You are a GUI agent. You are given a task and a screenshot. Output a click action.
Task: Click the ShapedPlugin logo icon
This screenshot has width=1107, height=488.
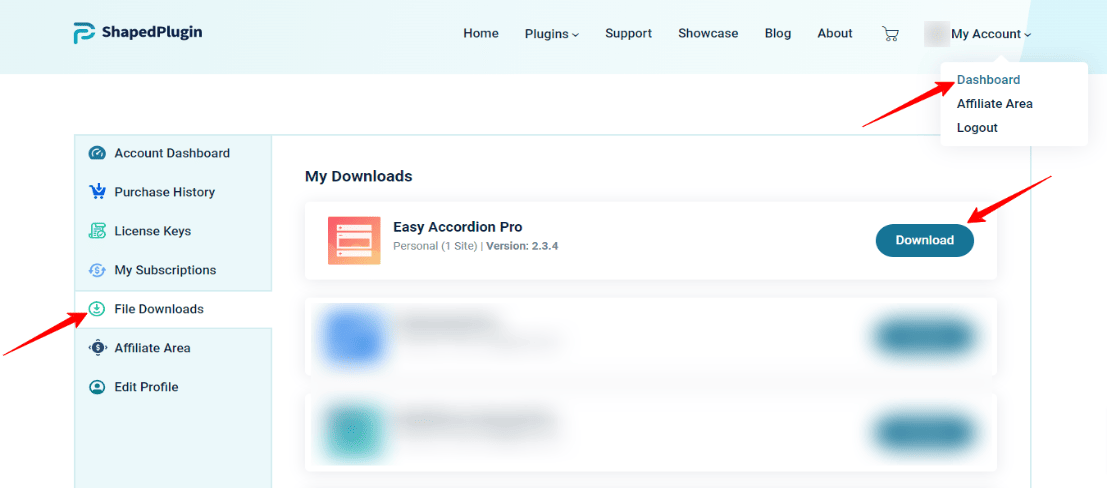(x=84, y=33)
